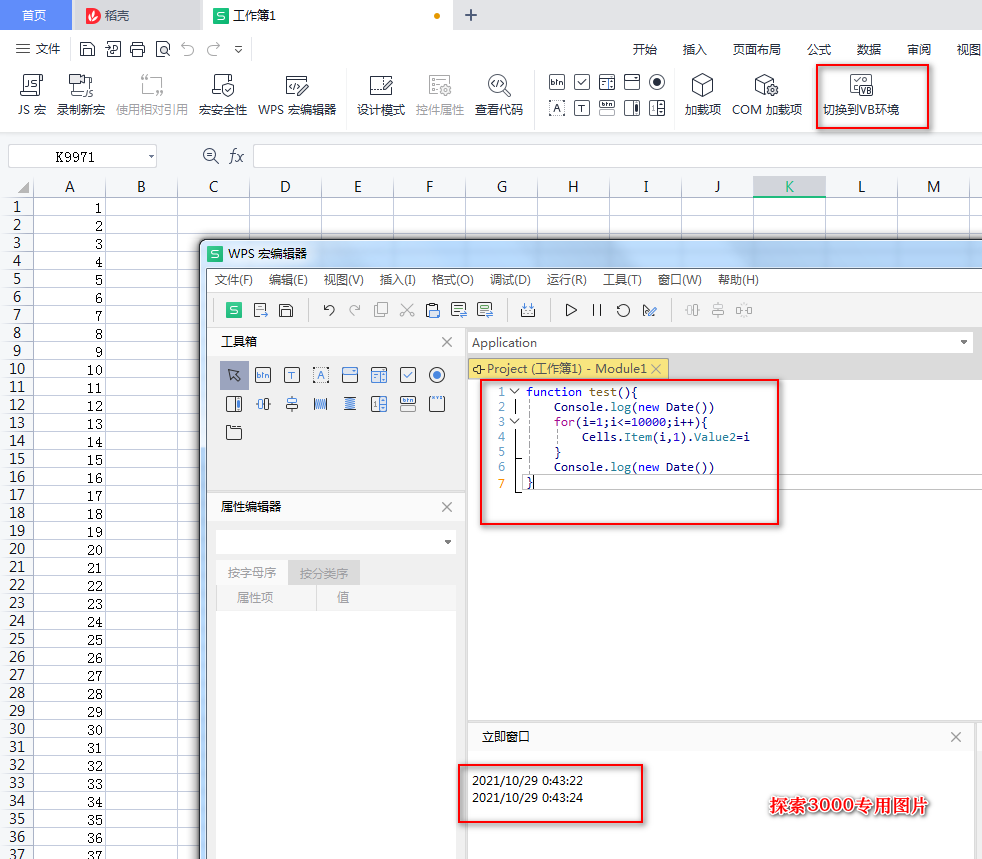982x859 pixels.
Task: Start 录制新宏 macro recording
Action: 81,95
